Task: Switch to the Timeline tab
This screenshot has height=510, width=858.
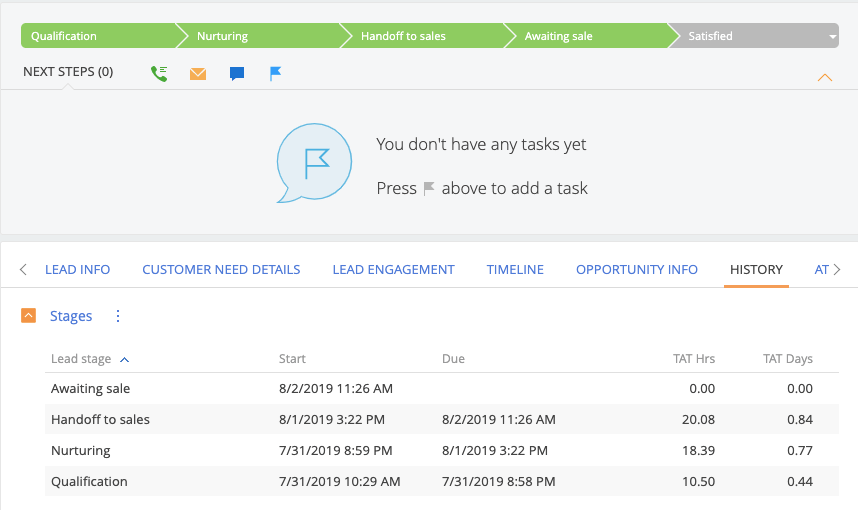Action: (515, 269)
